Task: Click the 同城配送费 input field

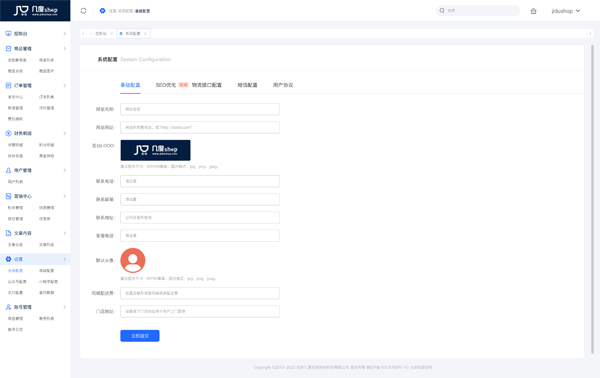Action: click(x=200, y=293)
